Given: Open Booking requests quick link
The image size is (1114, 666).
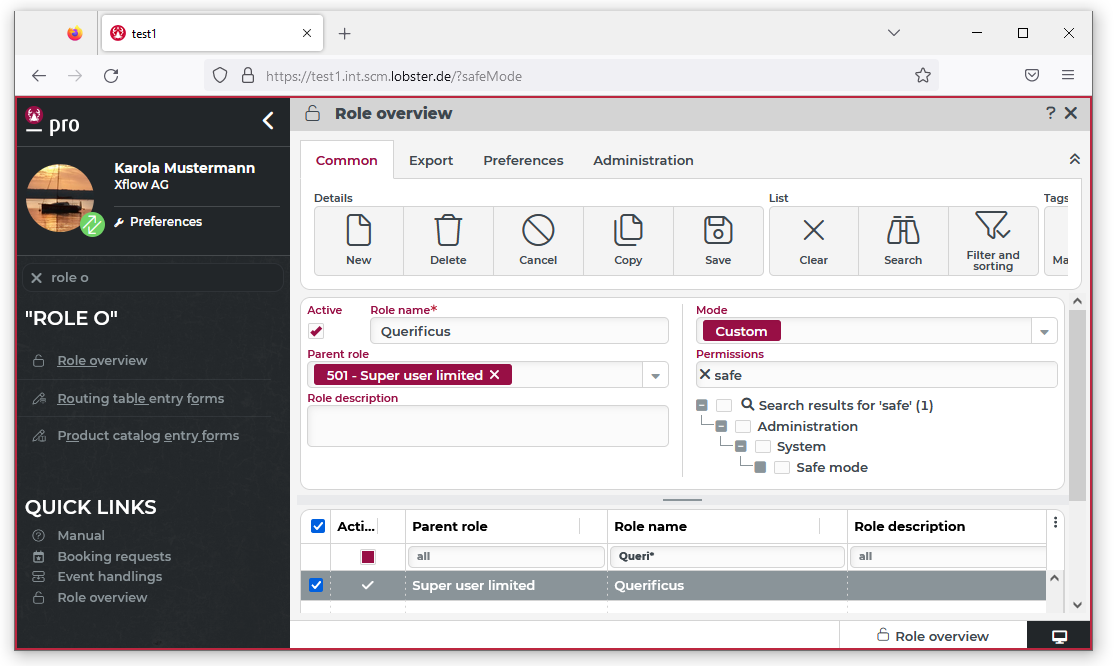Looking at the screenshot, I should 114,557.
